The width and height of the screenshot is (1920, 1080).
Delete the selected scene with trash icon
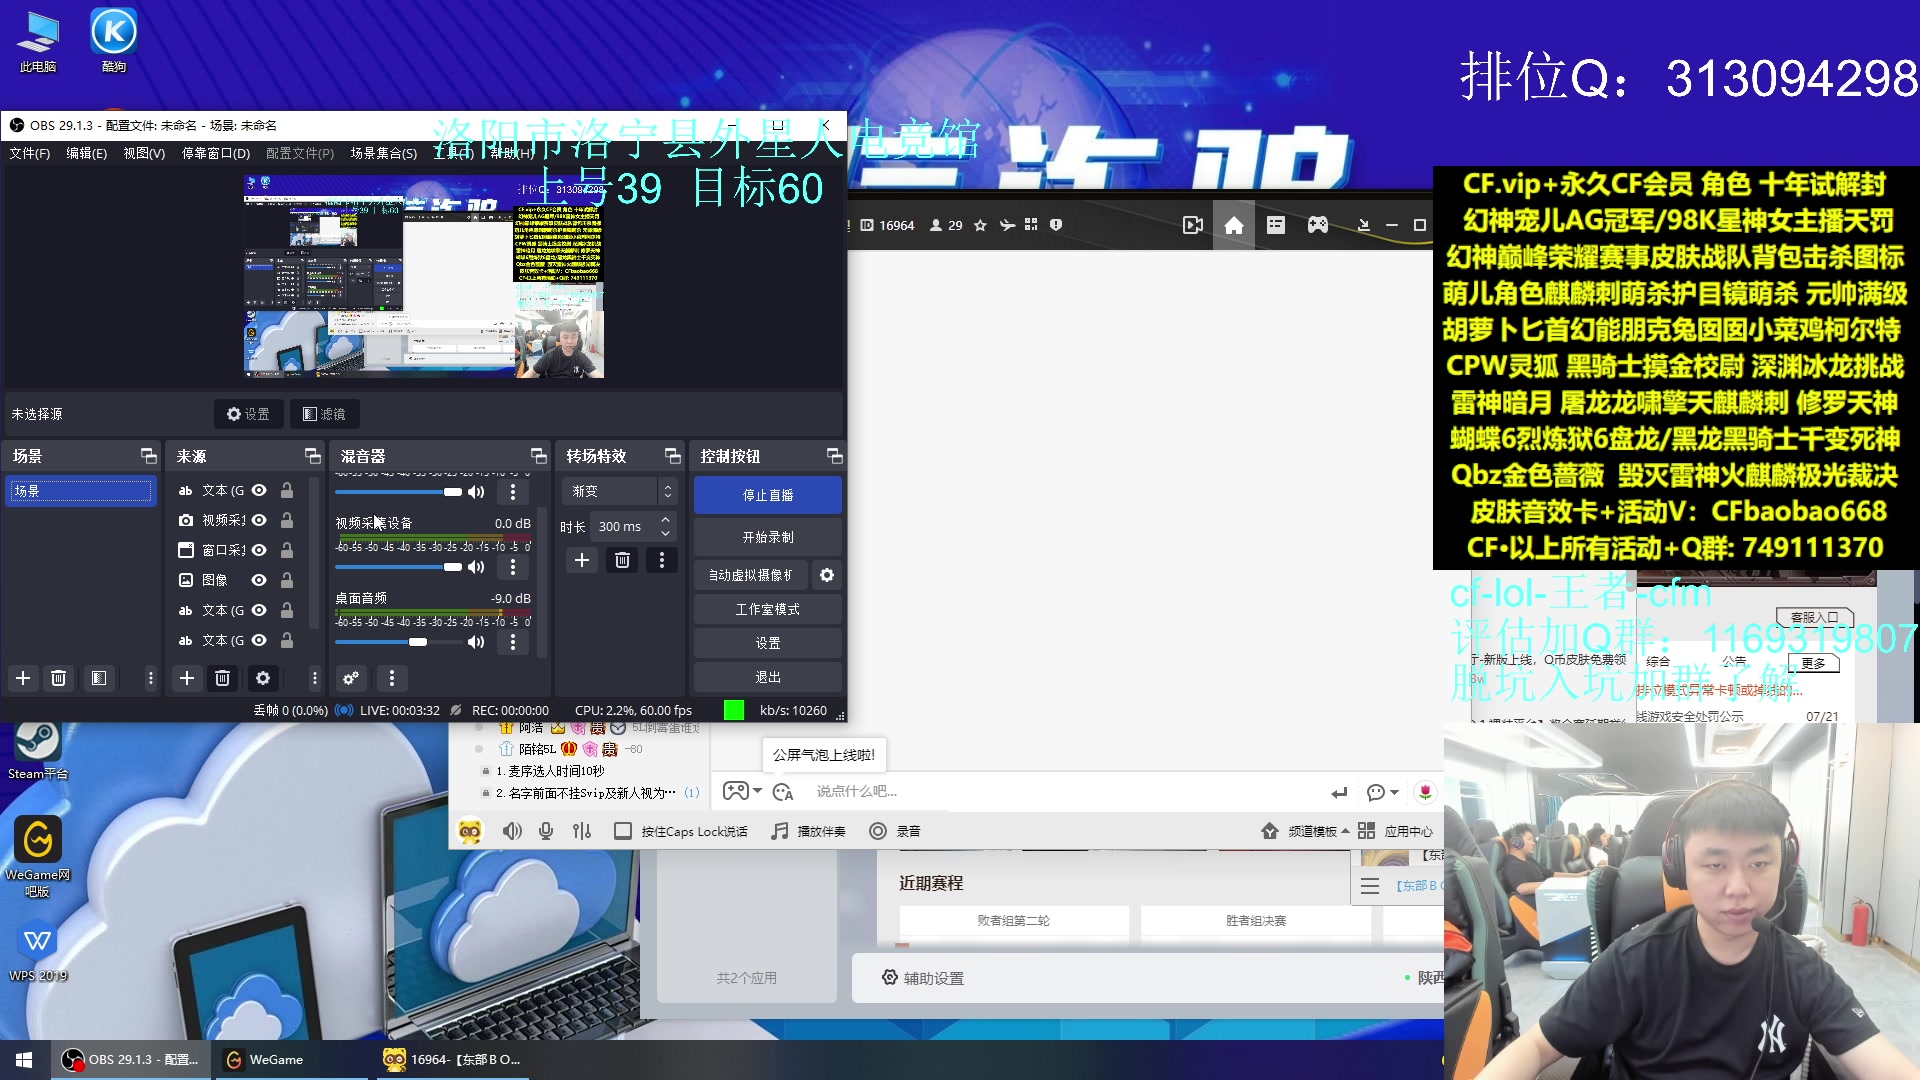click(x=59, y=678)
